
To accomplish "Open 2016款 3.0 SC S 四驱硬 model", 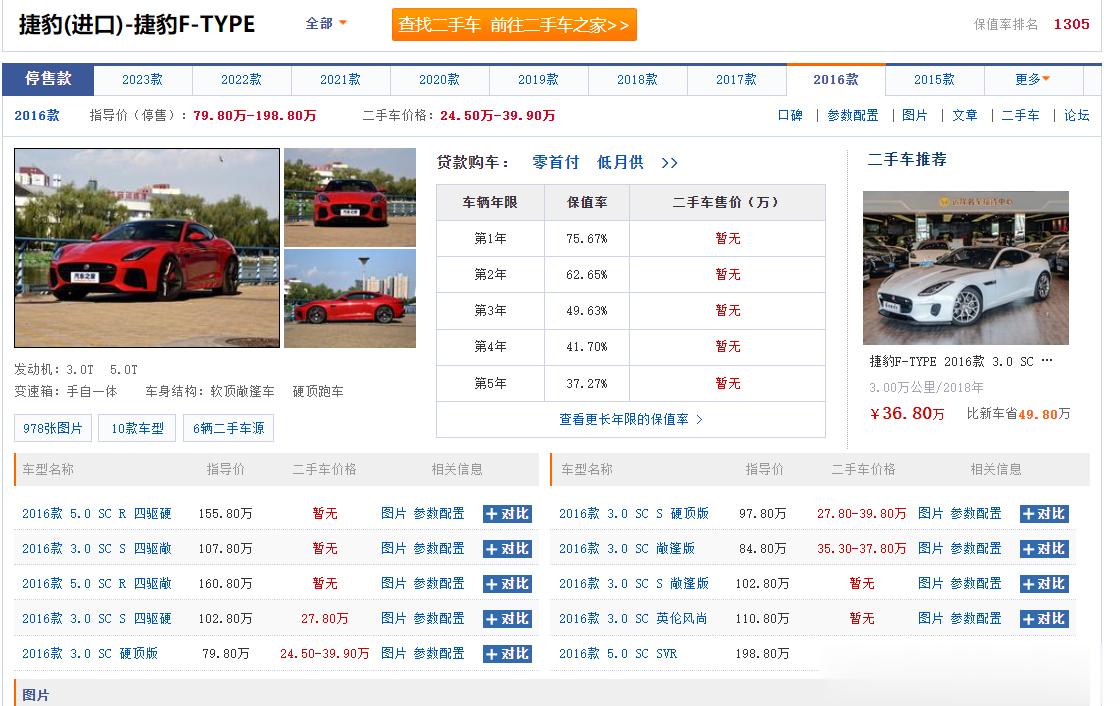I will (x=96, y=619).
